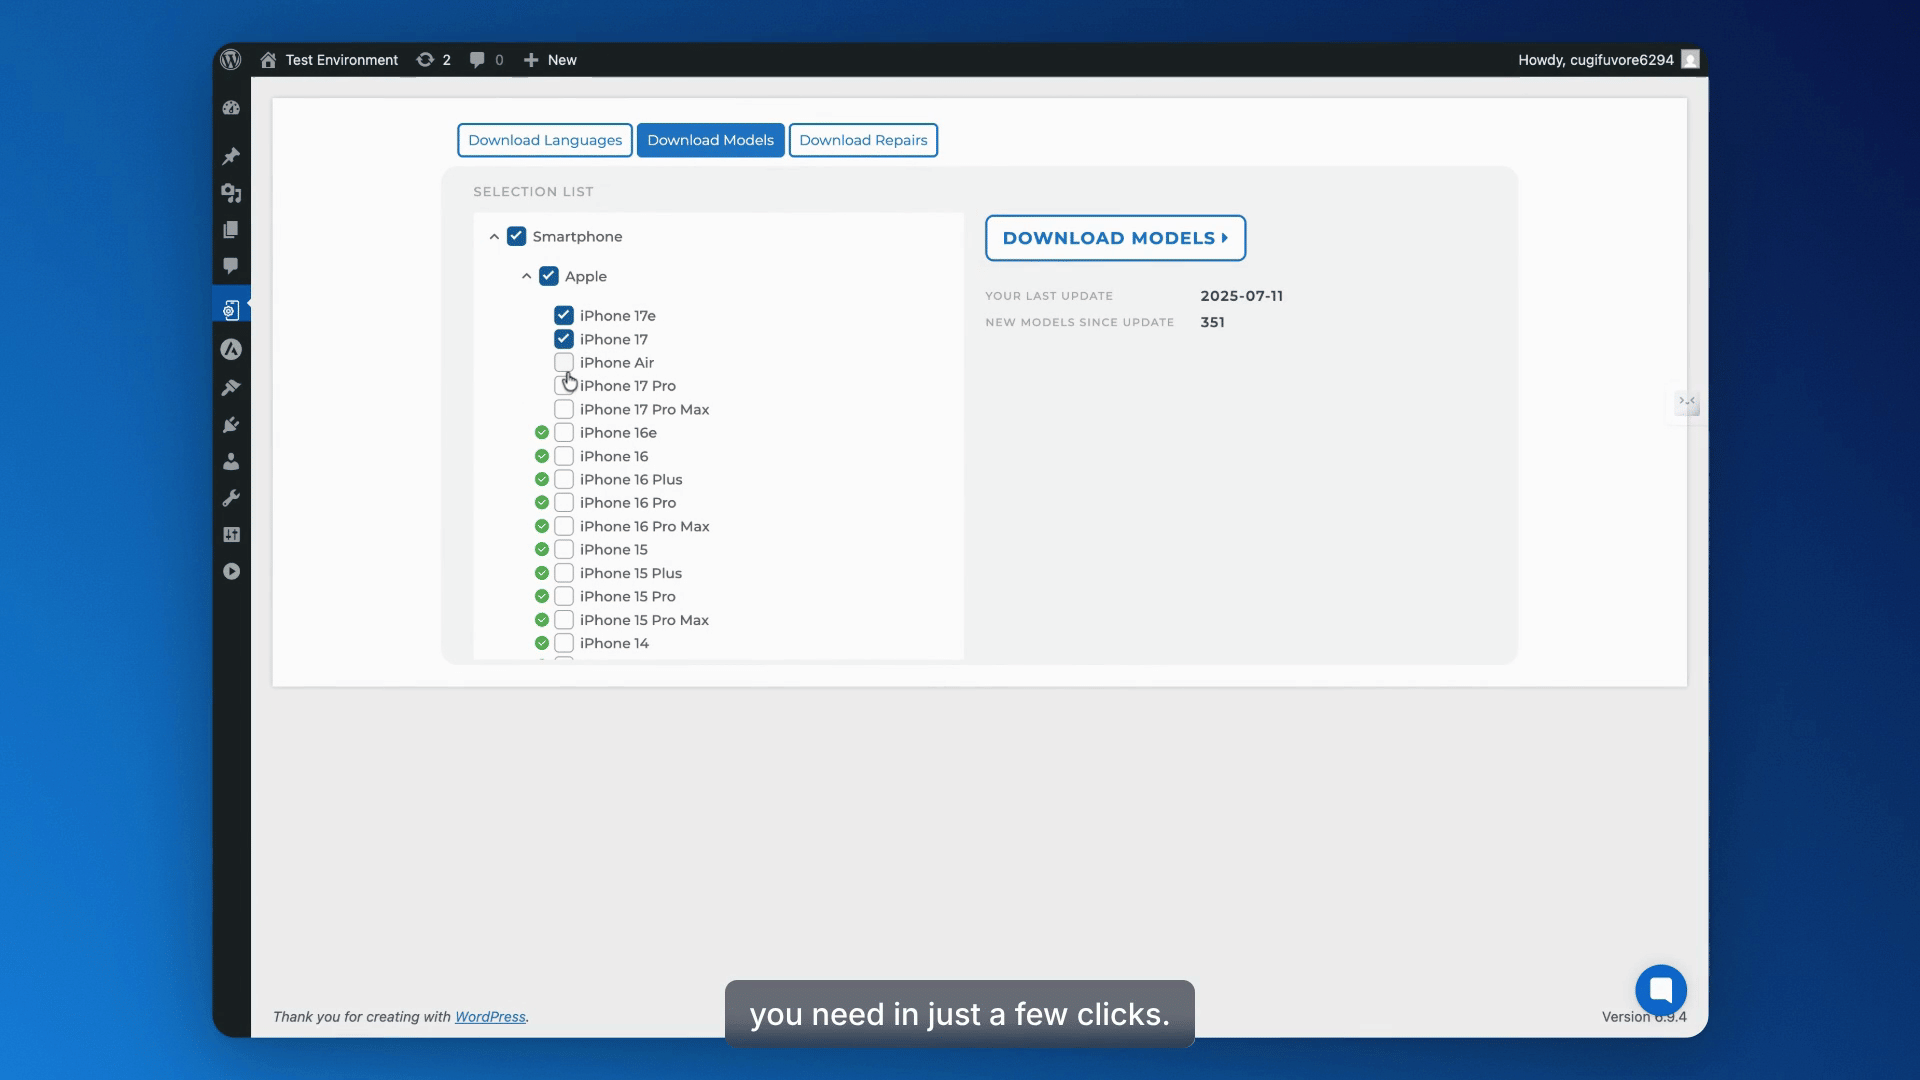Click the NEW MODELS SINCE UPDATE label
The image size is (1920, 1080).
coord(1080,322)
